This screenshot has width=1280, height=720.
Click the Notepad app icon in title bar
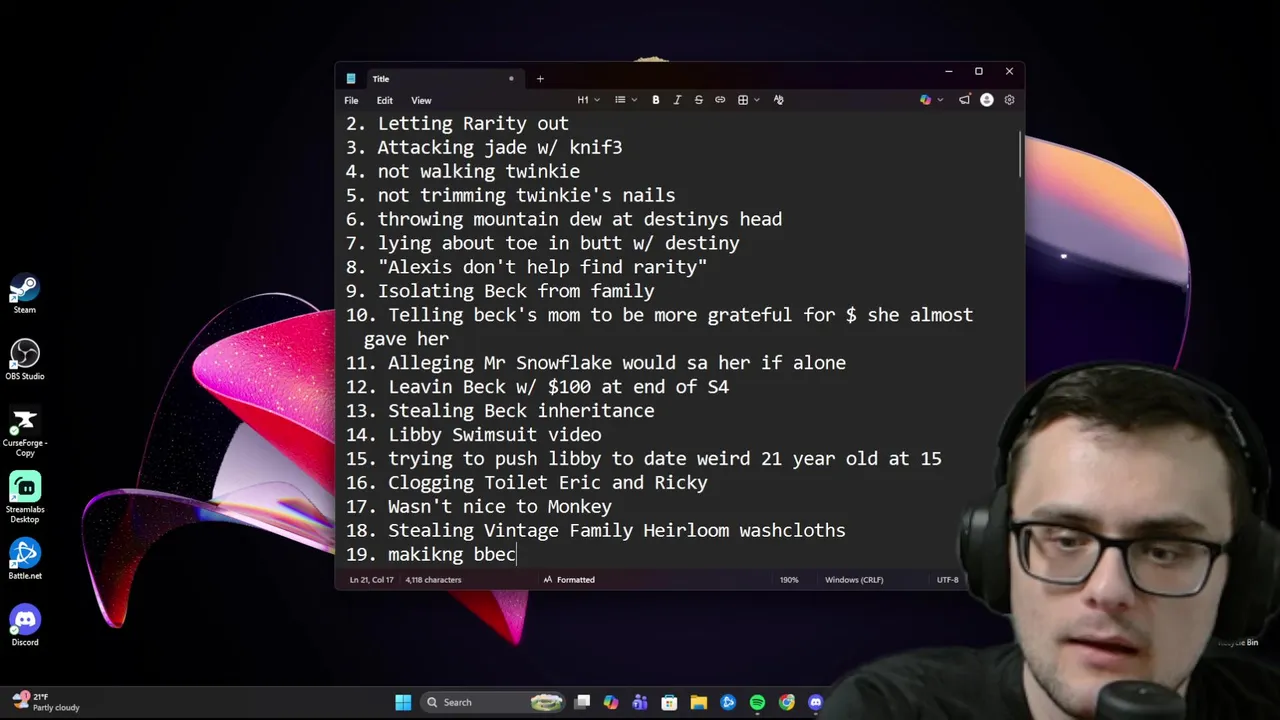(x=351, y=78)
